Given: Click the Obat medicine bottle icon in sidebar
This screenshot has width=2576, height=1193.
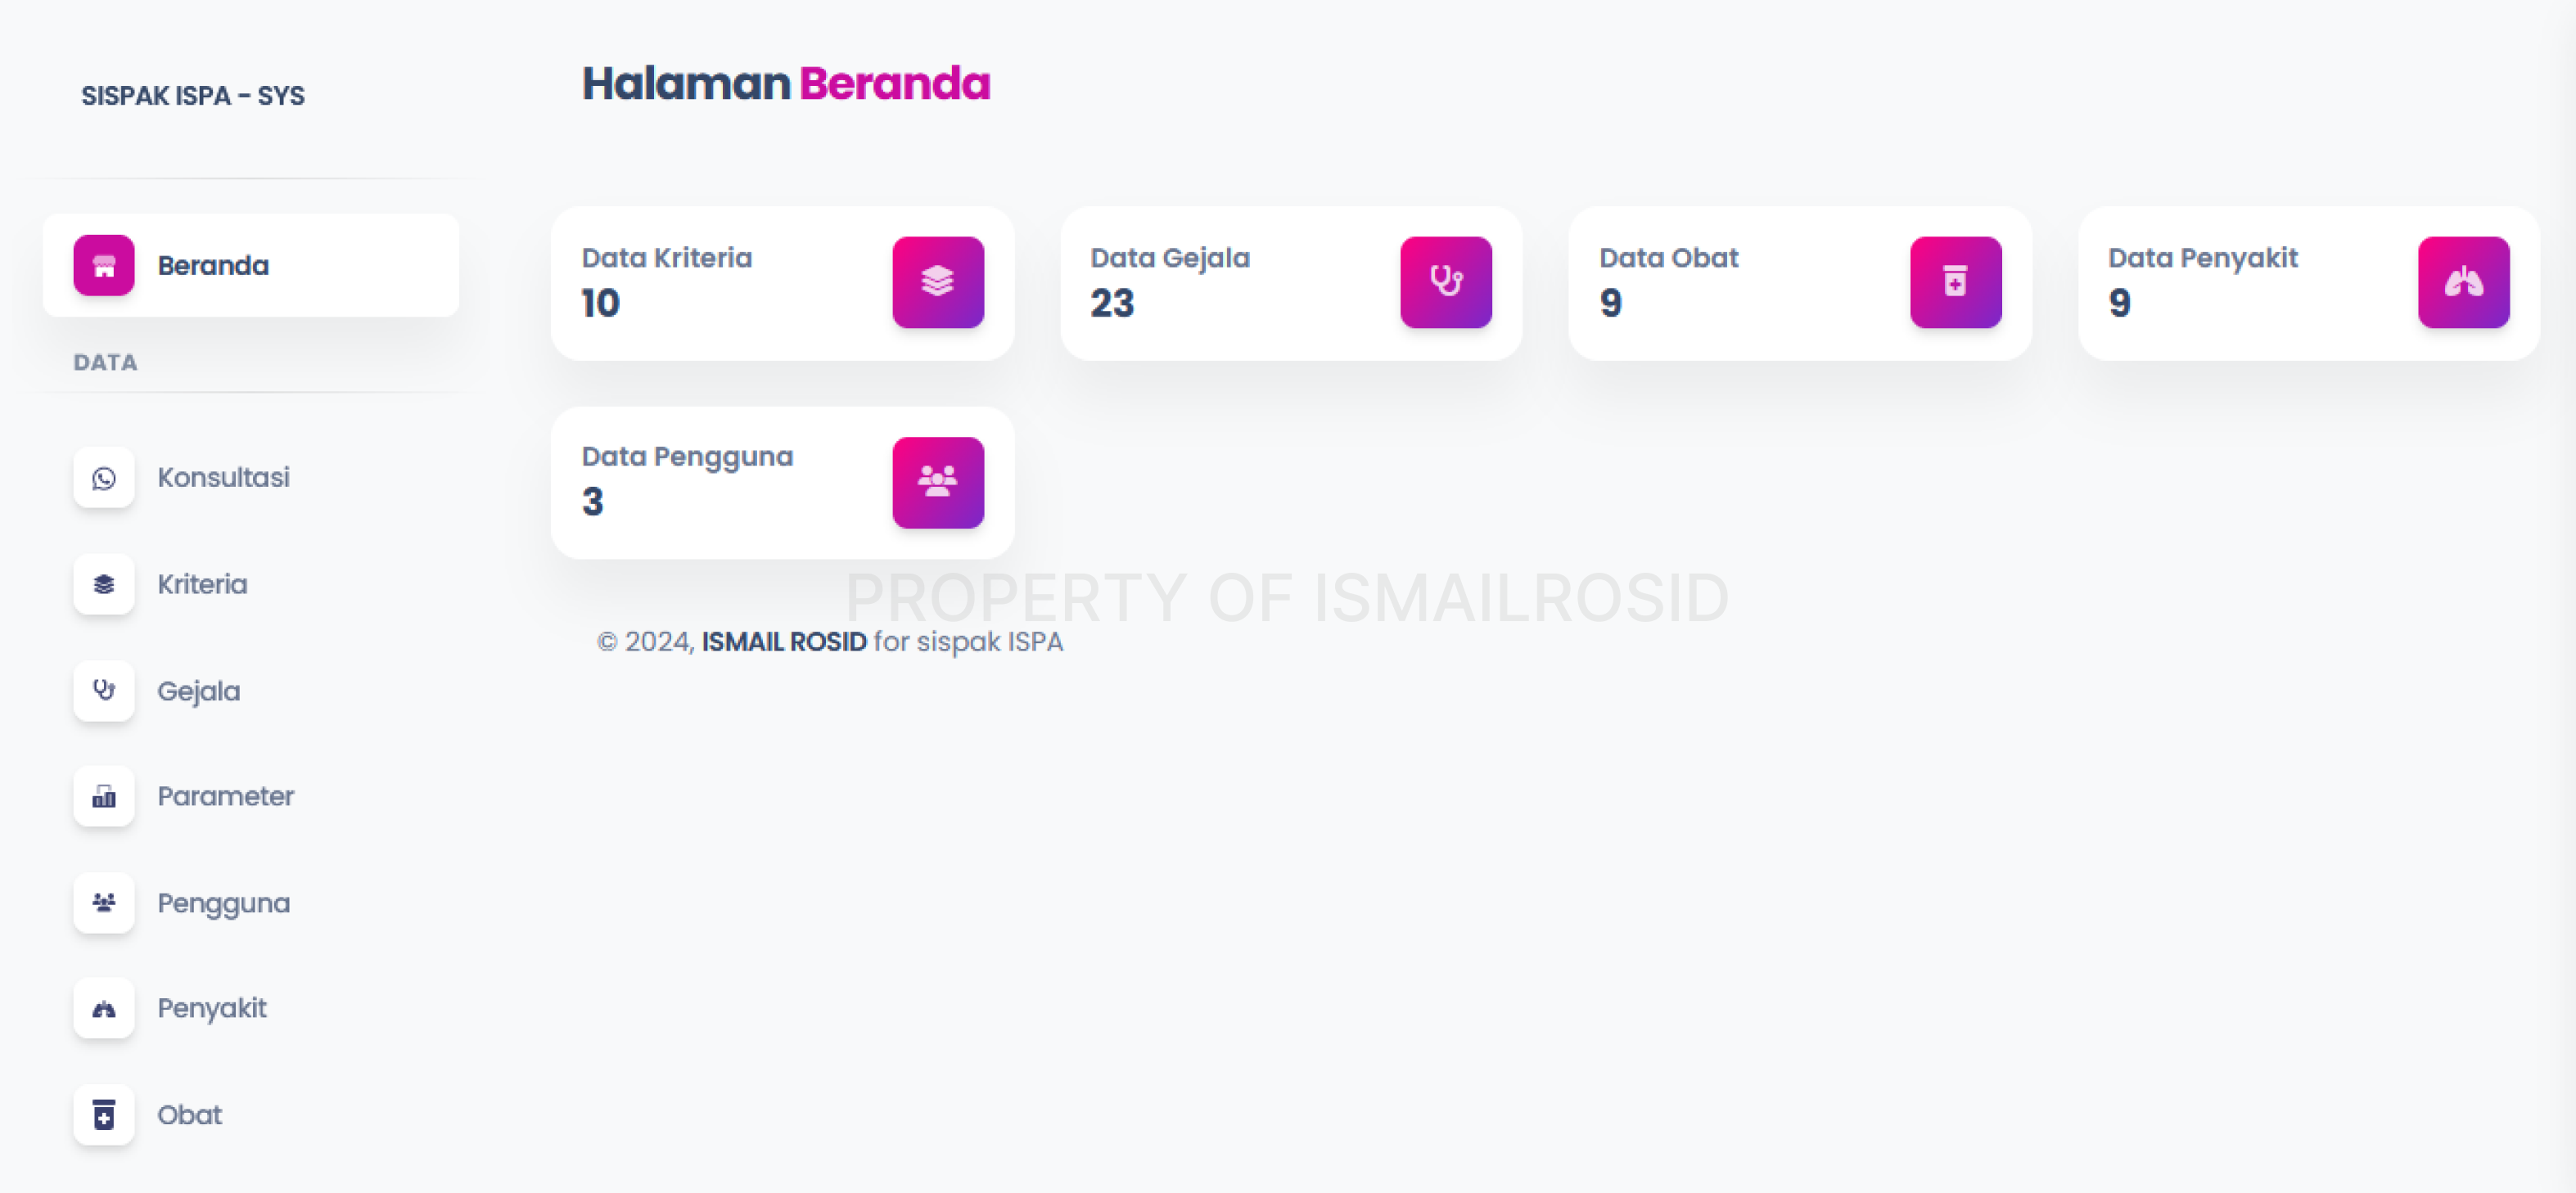Looking at the screenshot, I should (x=104, y=1114).
